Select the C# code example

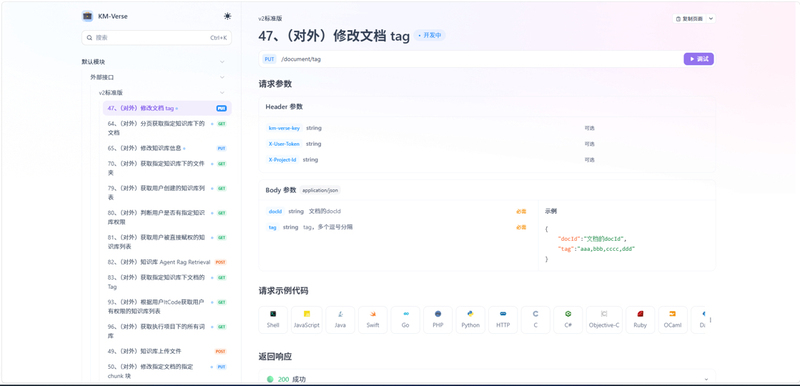tap(568, 320)
